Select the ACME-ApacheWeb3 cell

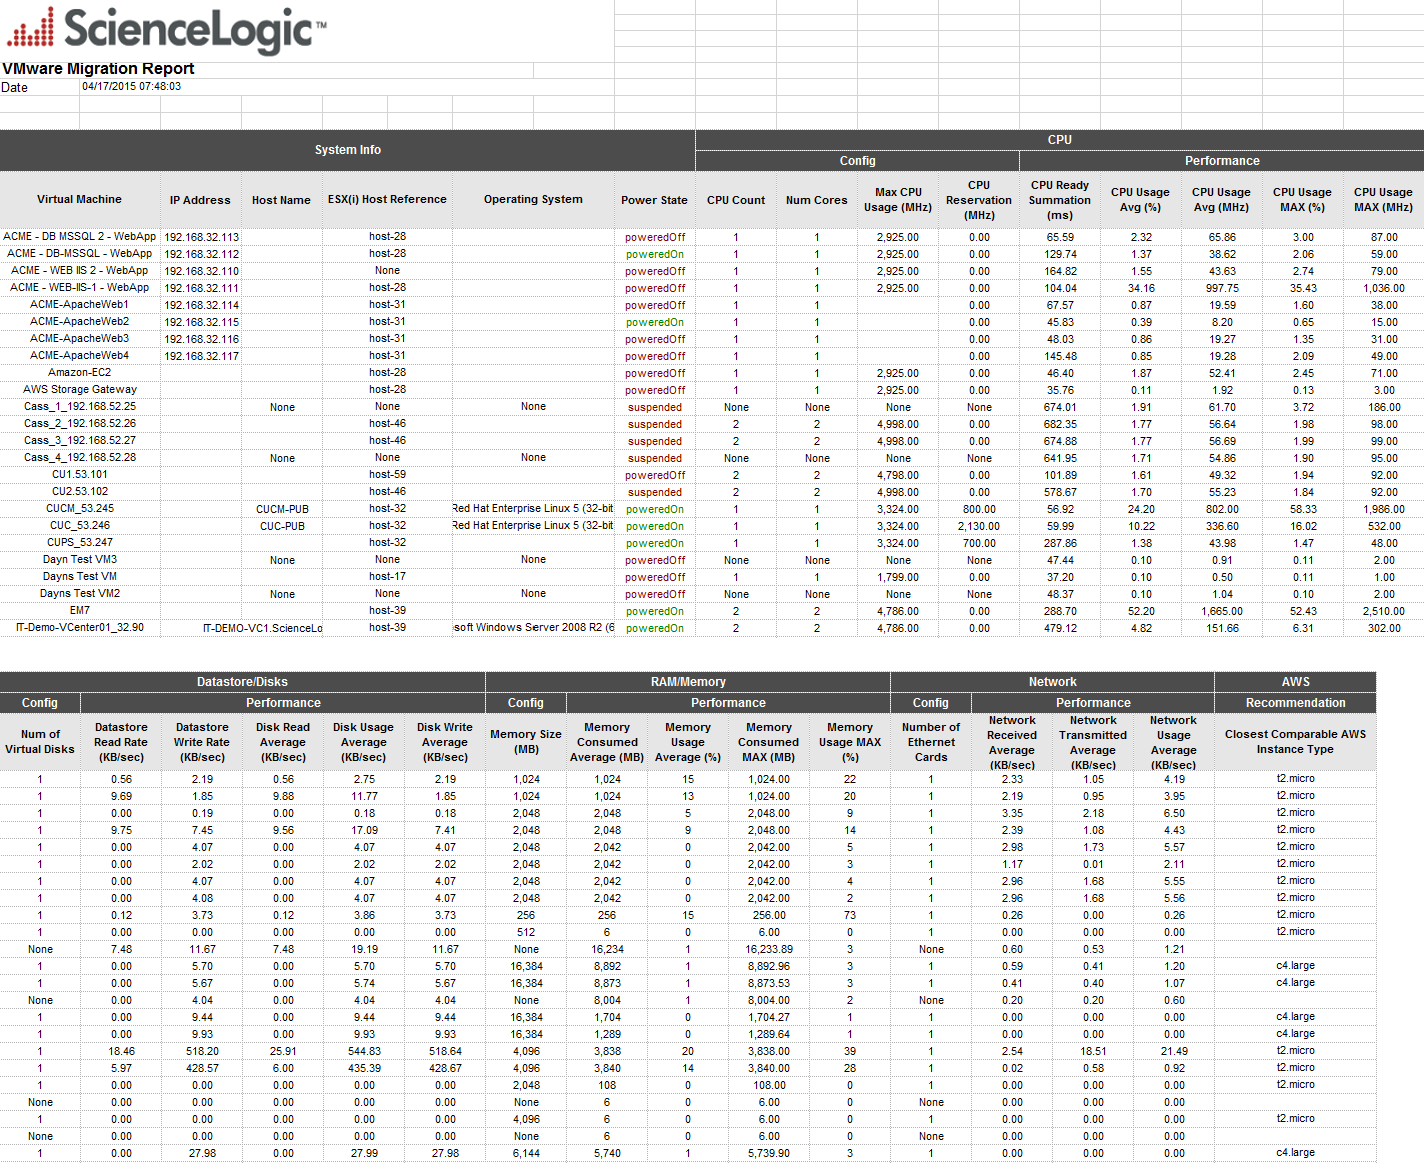pyautogui.click(x=80, y=339)
